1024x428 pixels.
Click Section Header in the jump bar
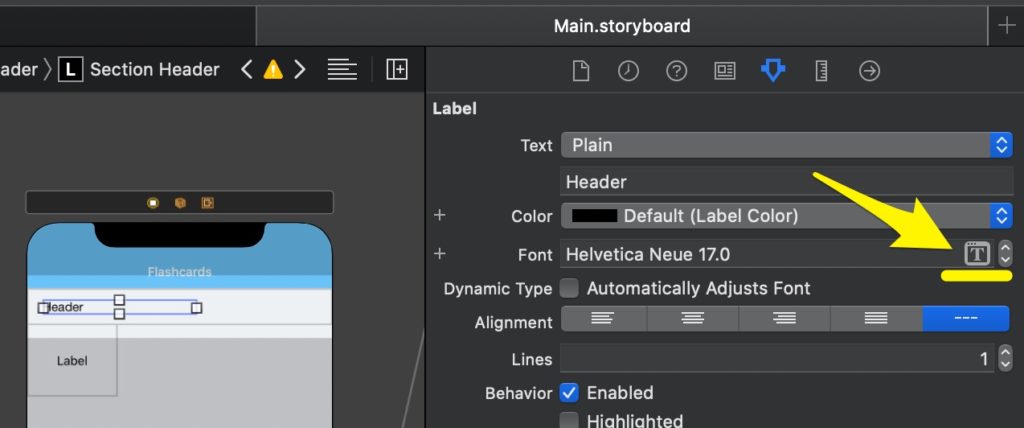click(x=154, y=69)
